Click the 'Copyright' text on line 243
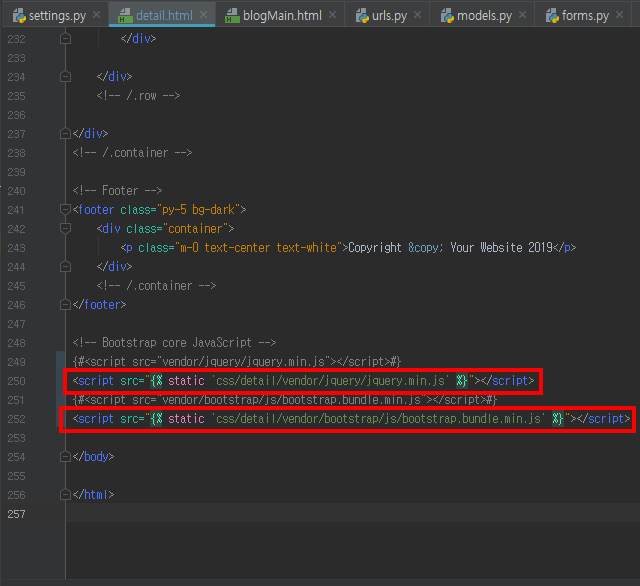 pyautogui.click(x=375, y=248)
